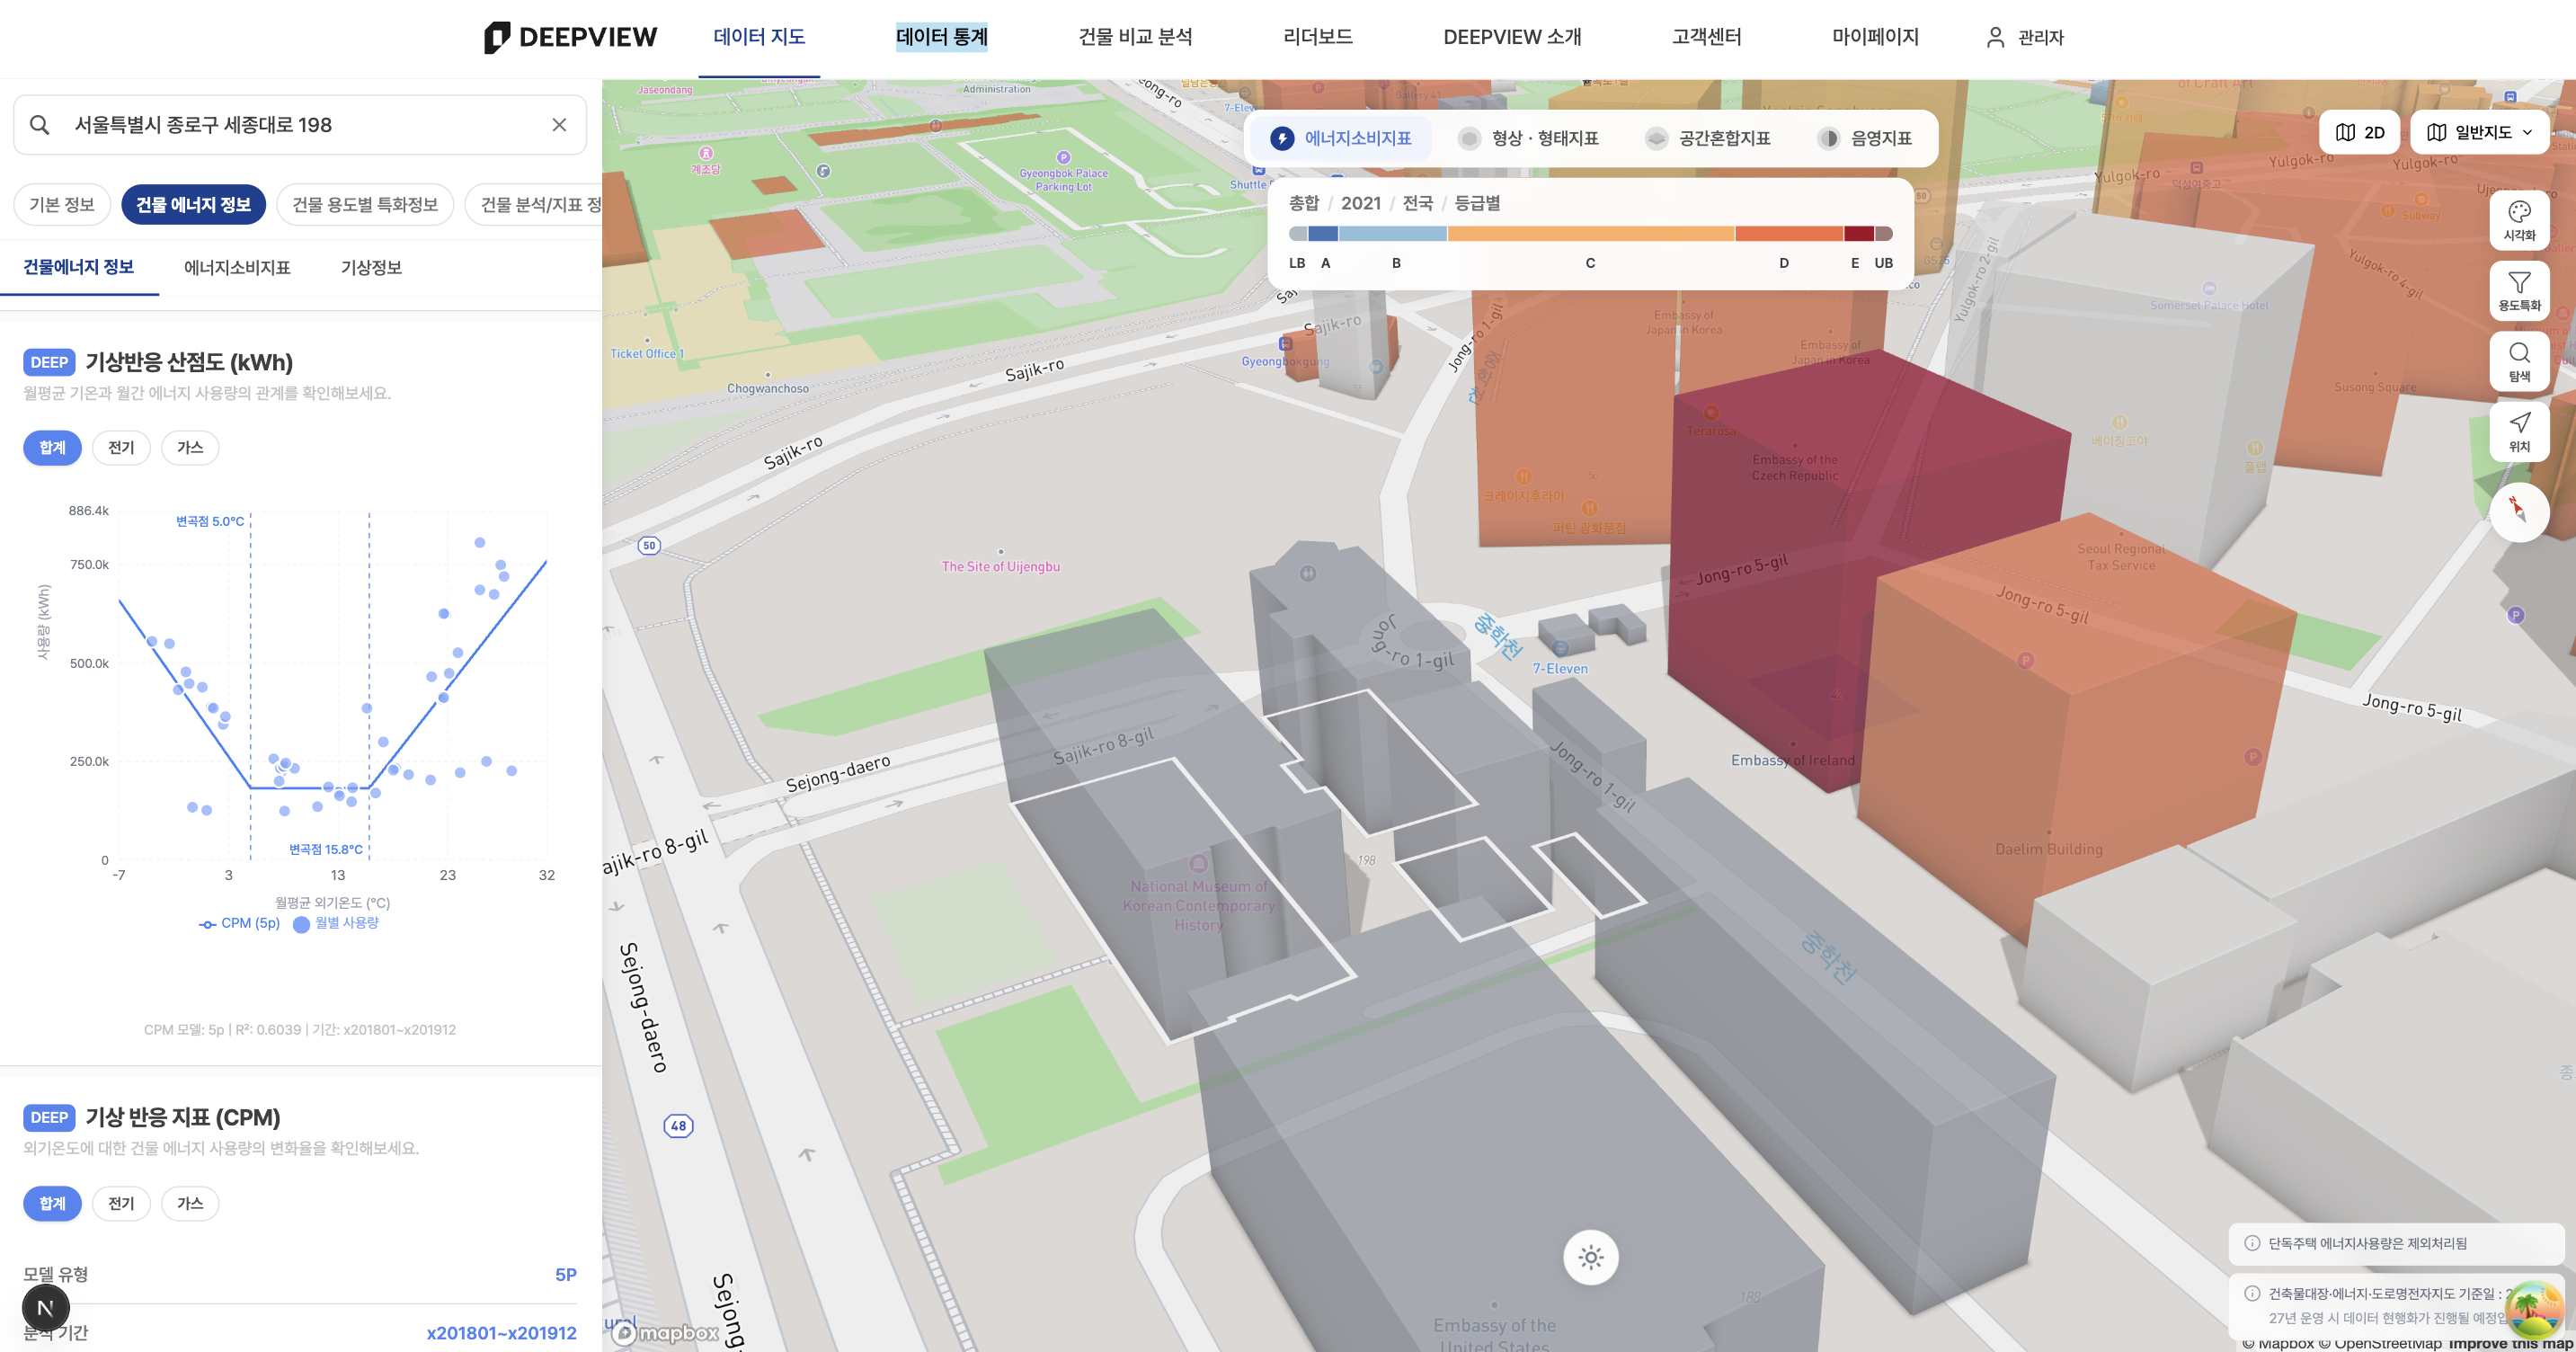
Task: Open the 용도특화 filter tool
Action: click(x=2518, y=290)
